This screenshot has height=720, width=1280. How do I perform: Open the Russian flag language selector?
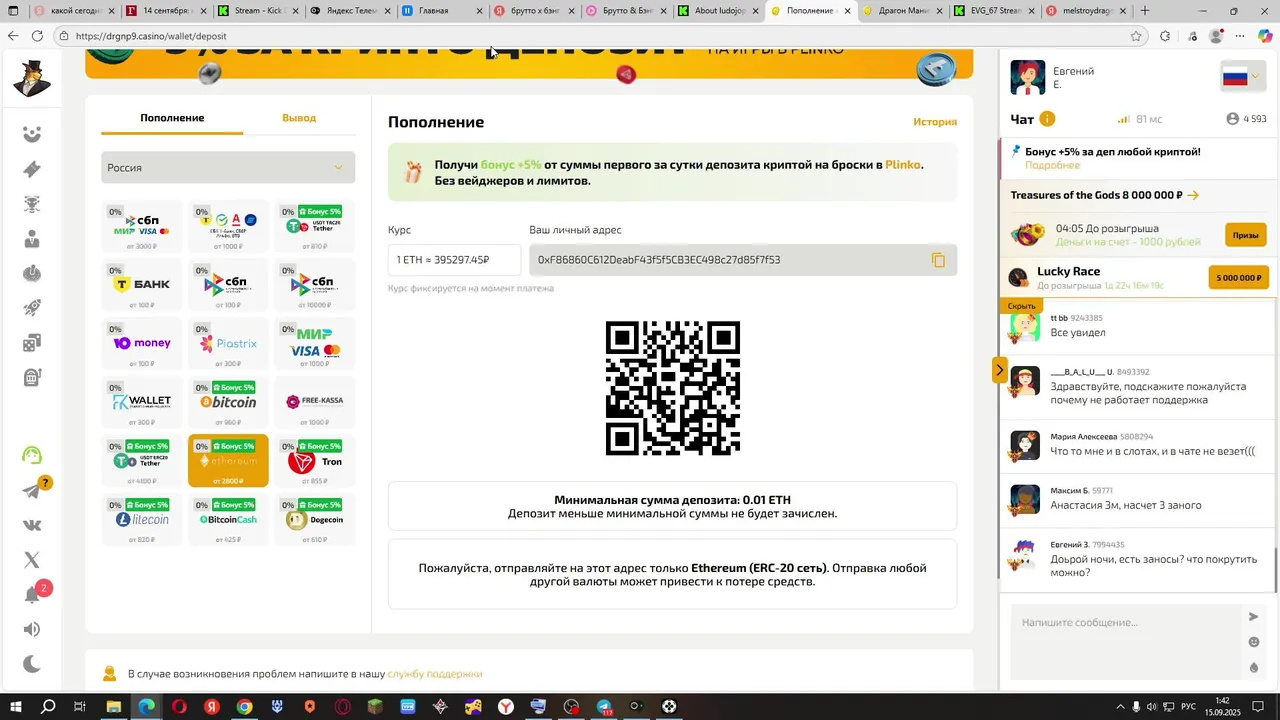click(x=1243, y=77)
